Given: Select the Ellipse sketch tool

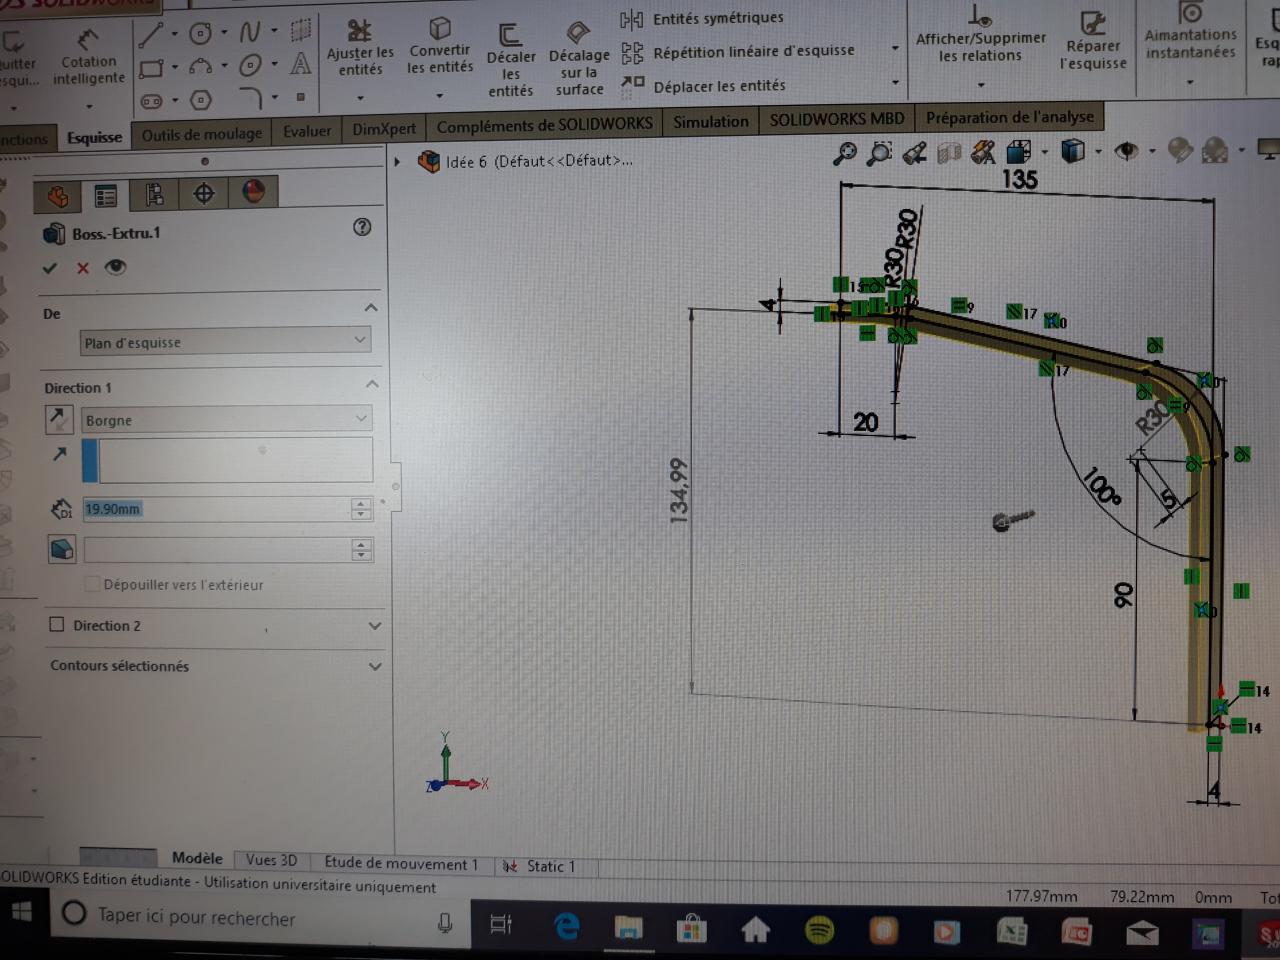Looking at the screenshot, I should (250, 65).
